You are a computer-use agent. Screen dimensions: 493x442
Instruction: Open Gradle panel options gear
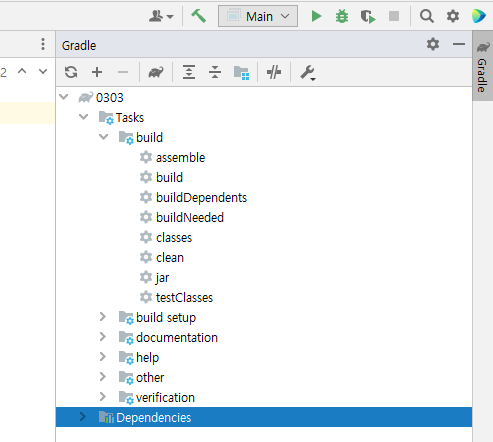coord(433,44)
